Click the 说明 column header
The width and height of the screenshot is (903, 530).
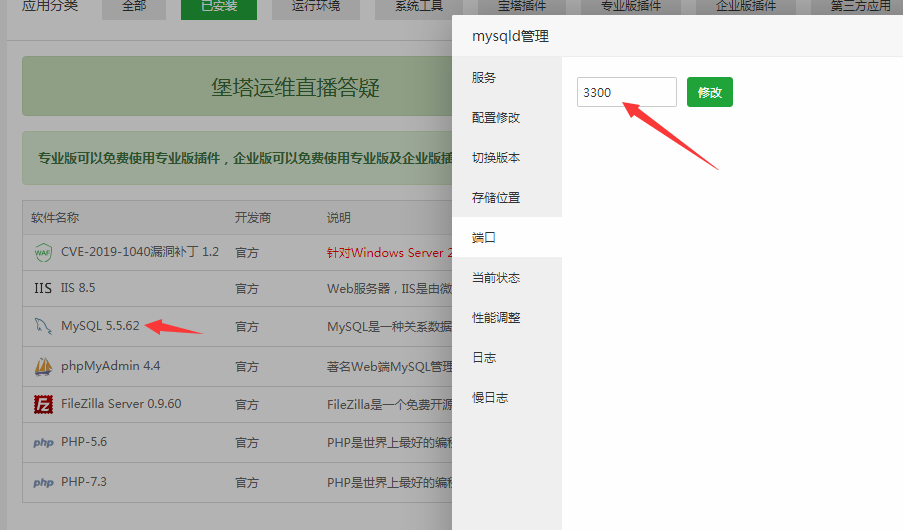point(339,218)
